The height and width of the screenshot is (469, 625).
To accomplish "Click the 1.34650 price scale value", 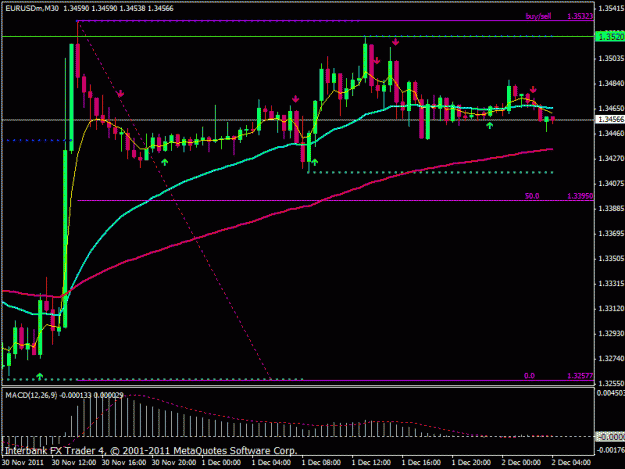I will tap(611, 108).
